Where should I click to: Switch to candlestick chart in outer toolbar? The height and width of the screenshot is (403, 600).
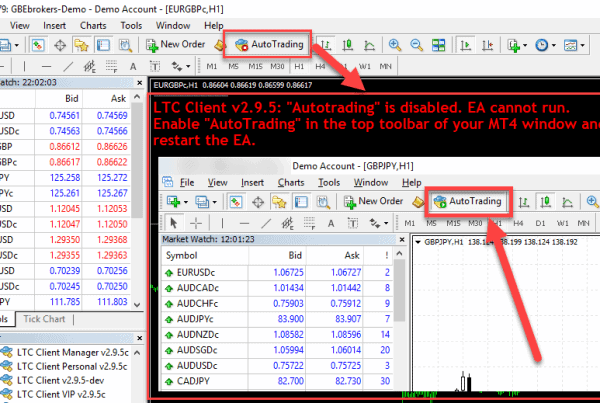347,45
